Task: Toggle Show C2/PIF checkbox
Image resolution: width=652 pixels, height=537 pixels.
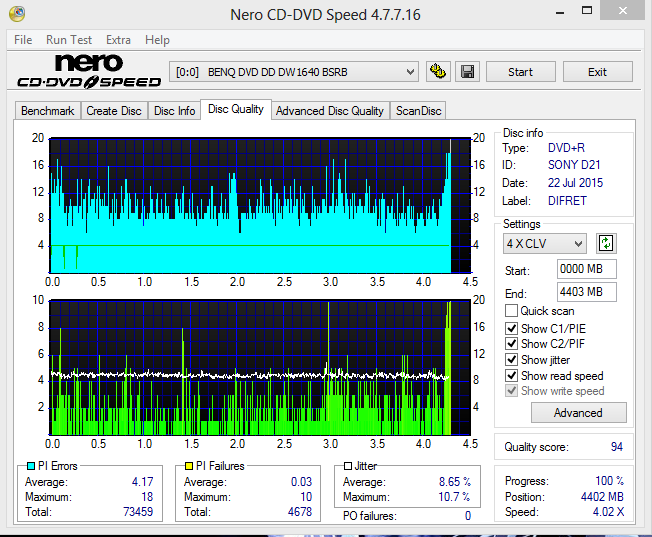Action: pos(511,344)
